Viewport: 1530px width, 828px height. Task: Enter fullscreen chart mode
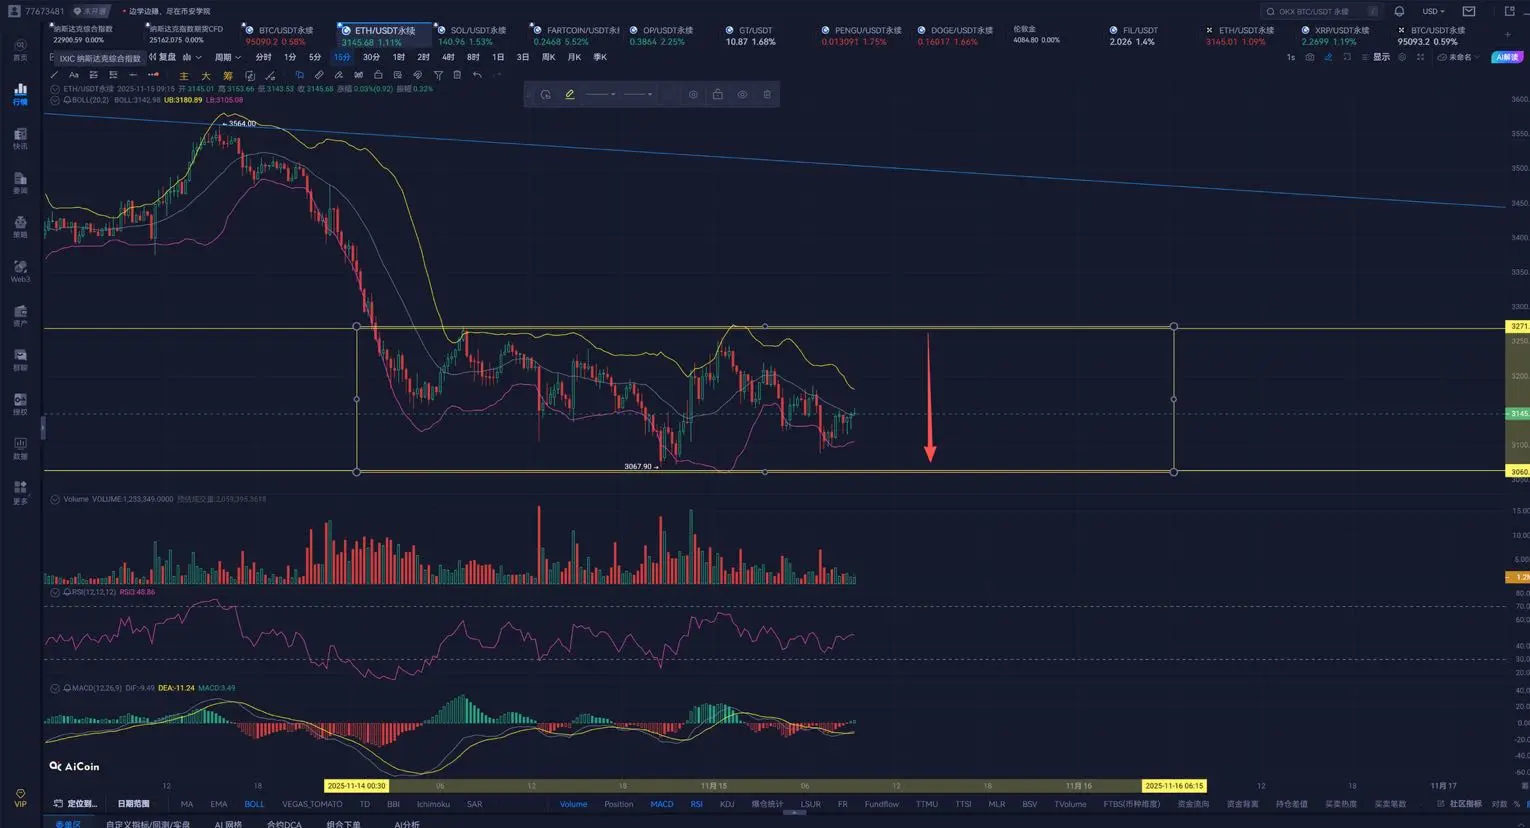click(1420, 57)
